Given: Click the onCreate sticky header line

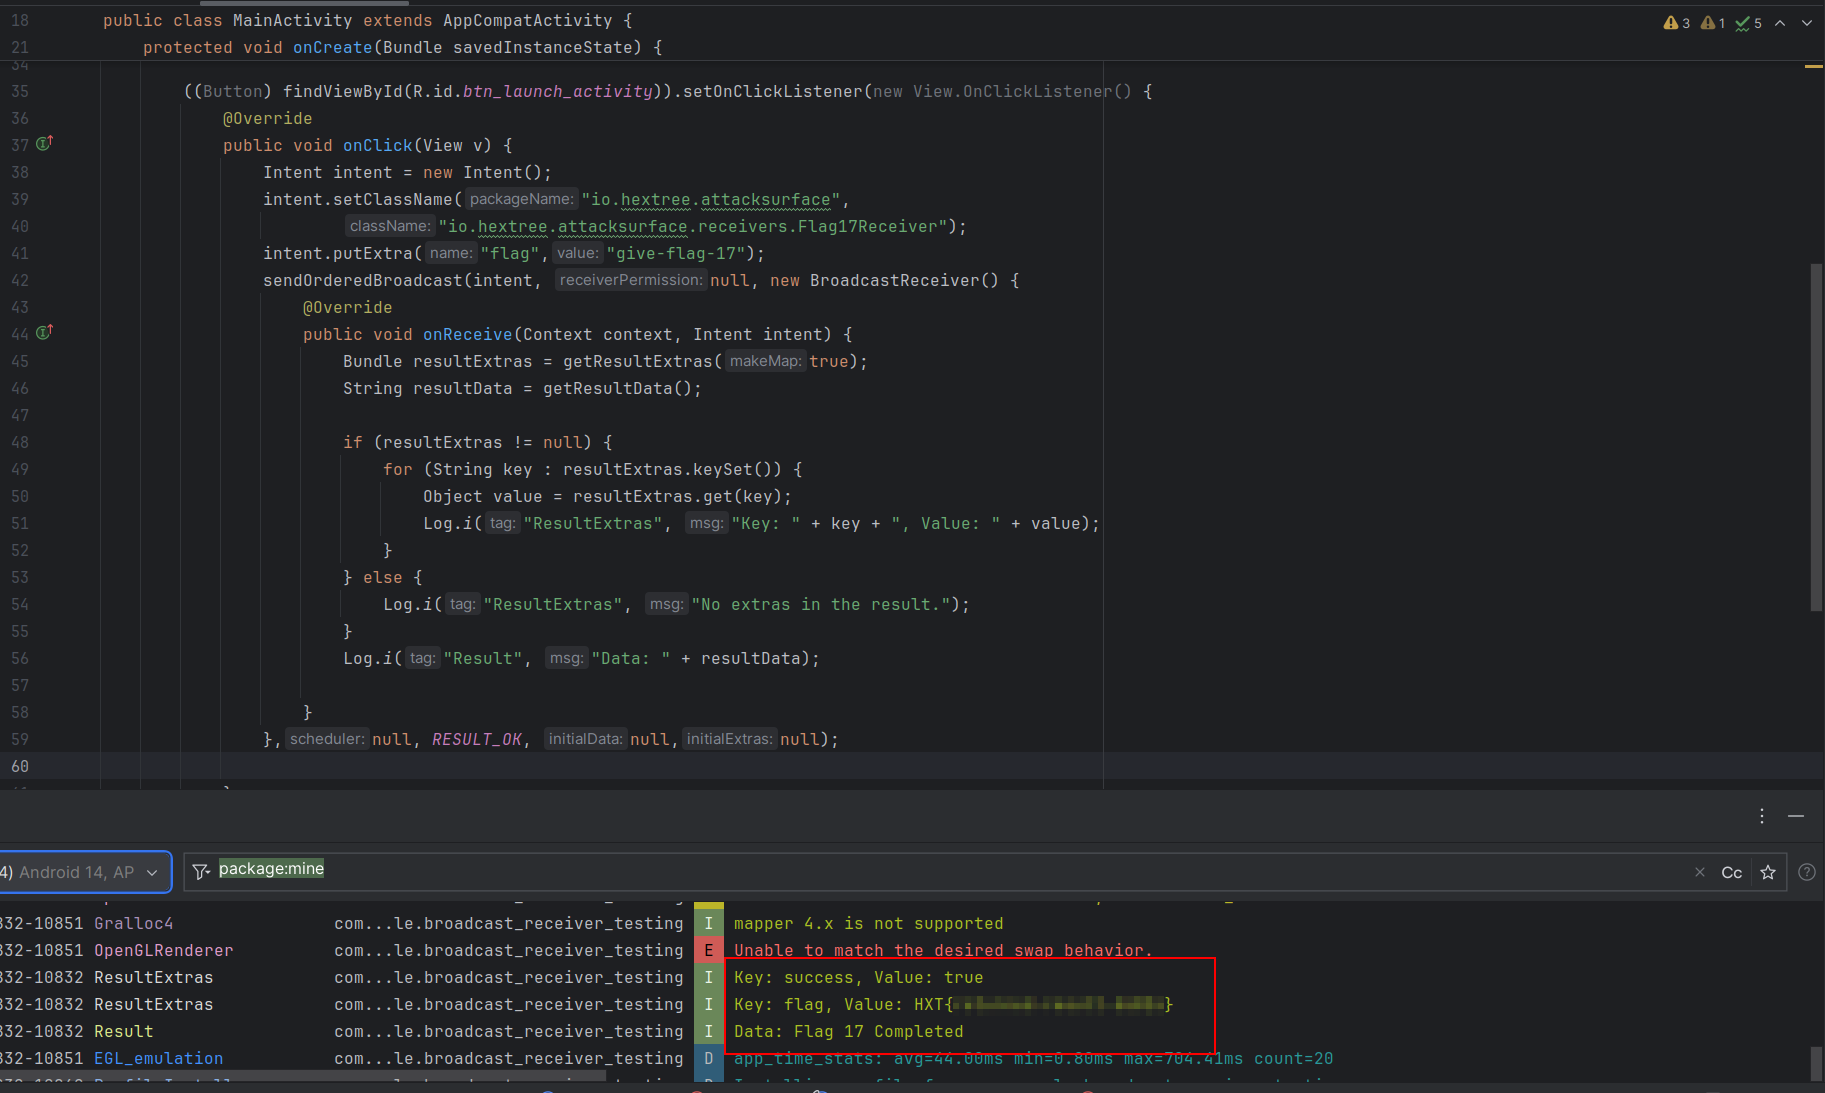Looking at the screenshot, I should pyautogui.click(x=402, y=47).
